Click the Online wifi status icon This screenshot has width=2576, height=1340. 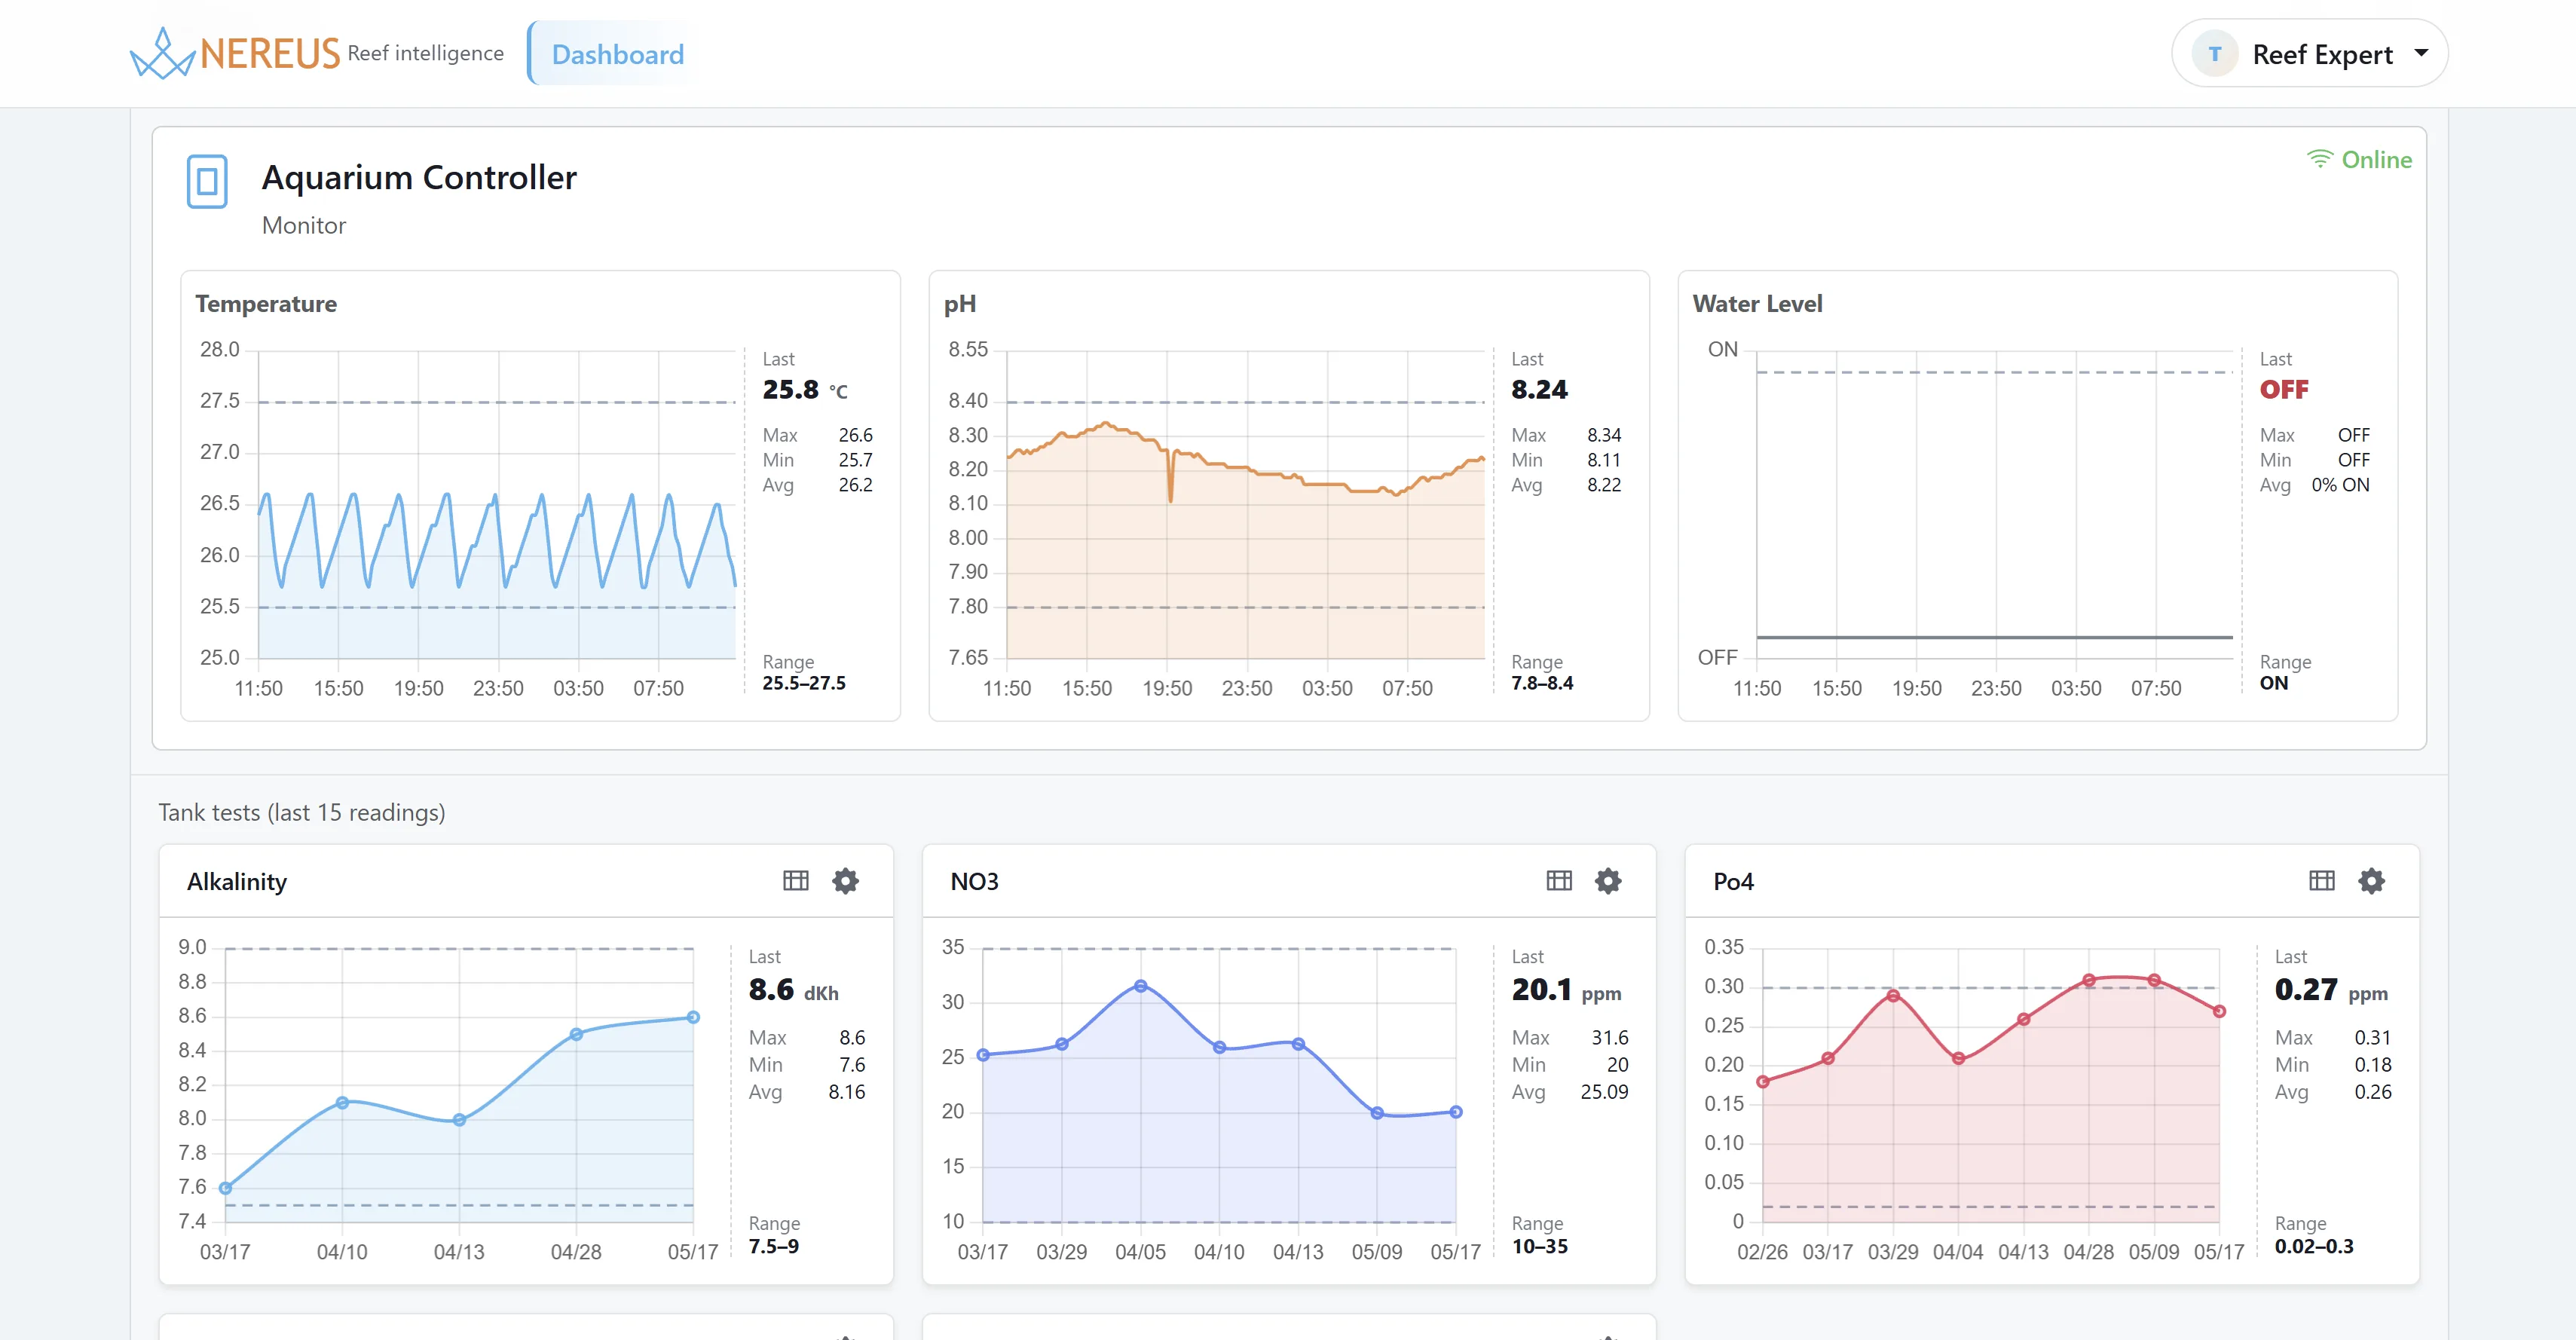click(x=2319, y=159)
